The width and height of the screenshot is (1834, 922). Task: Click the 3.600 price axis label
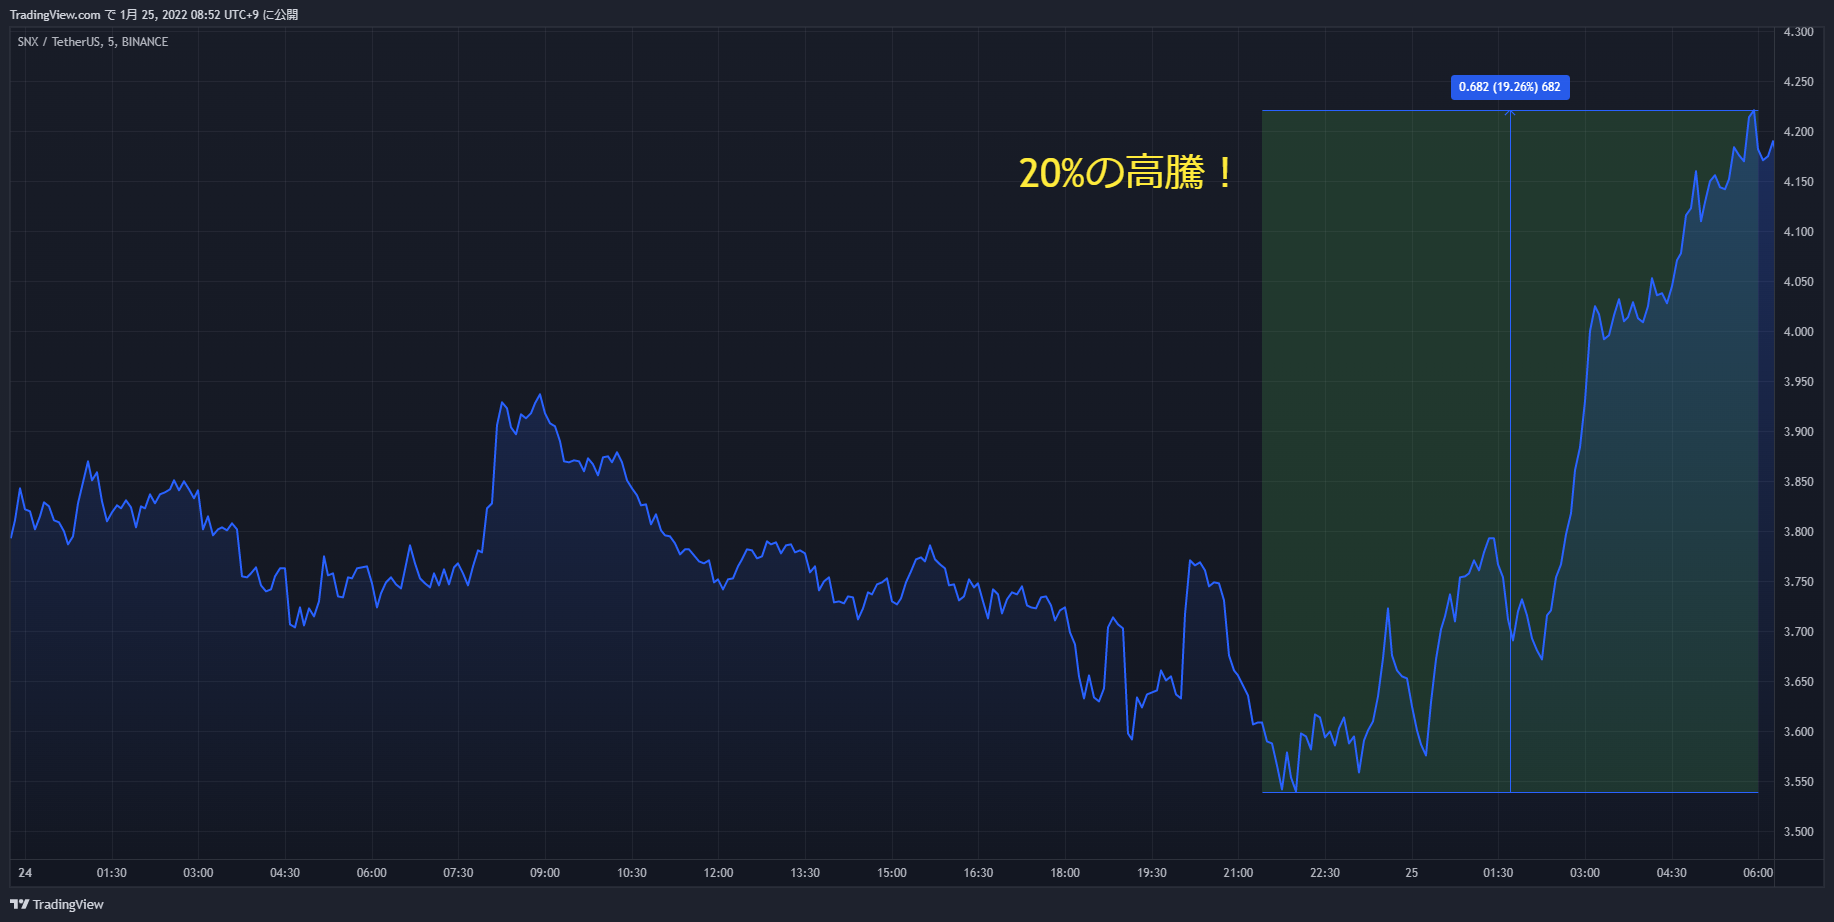[x=1798, y=732]
